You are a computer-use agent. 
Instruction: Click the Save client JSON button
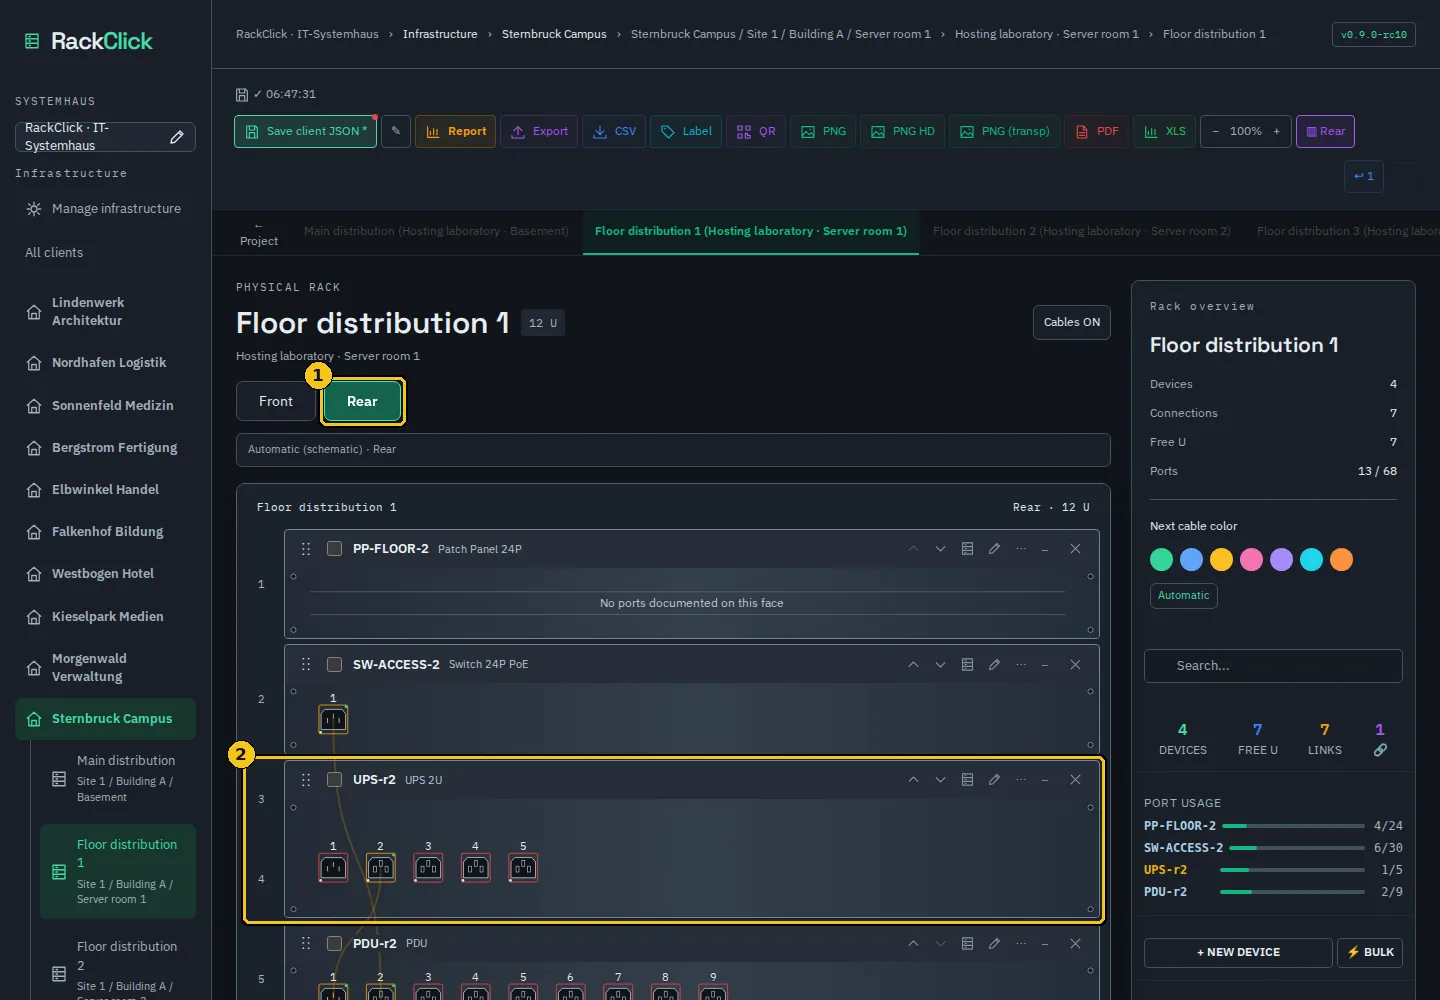pyautogui.click(x=305, y=131)
